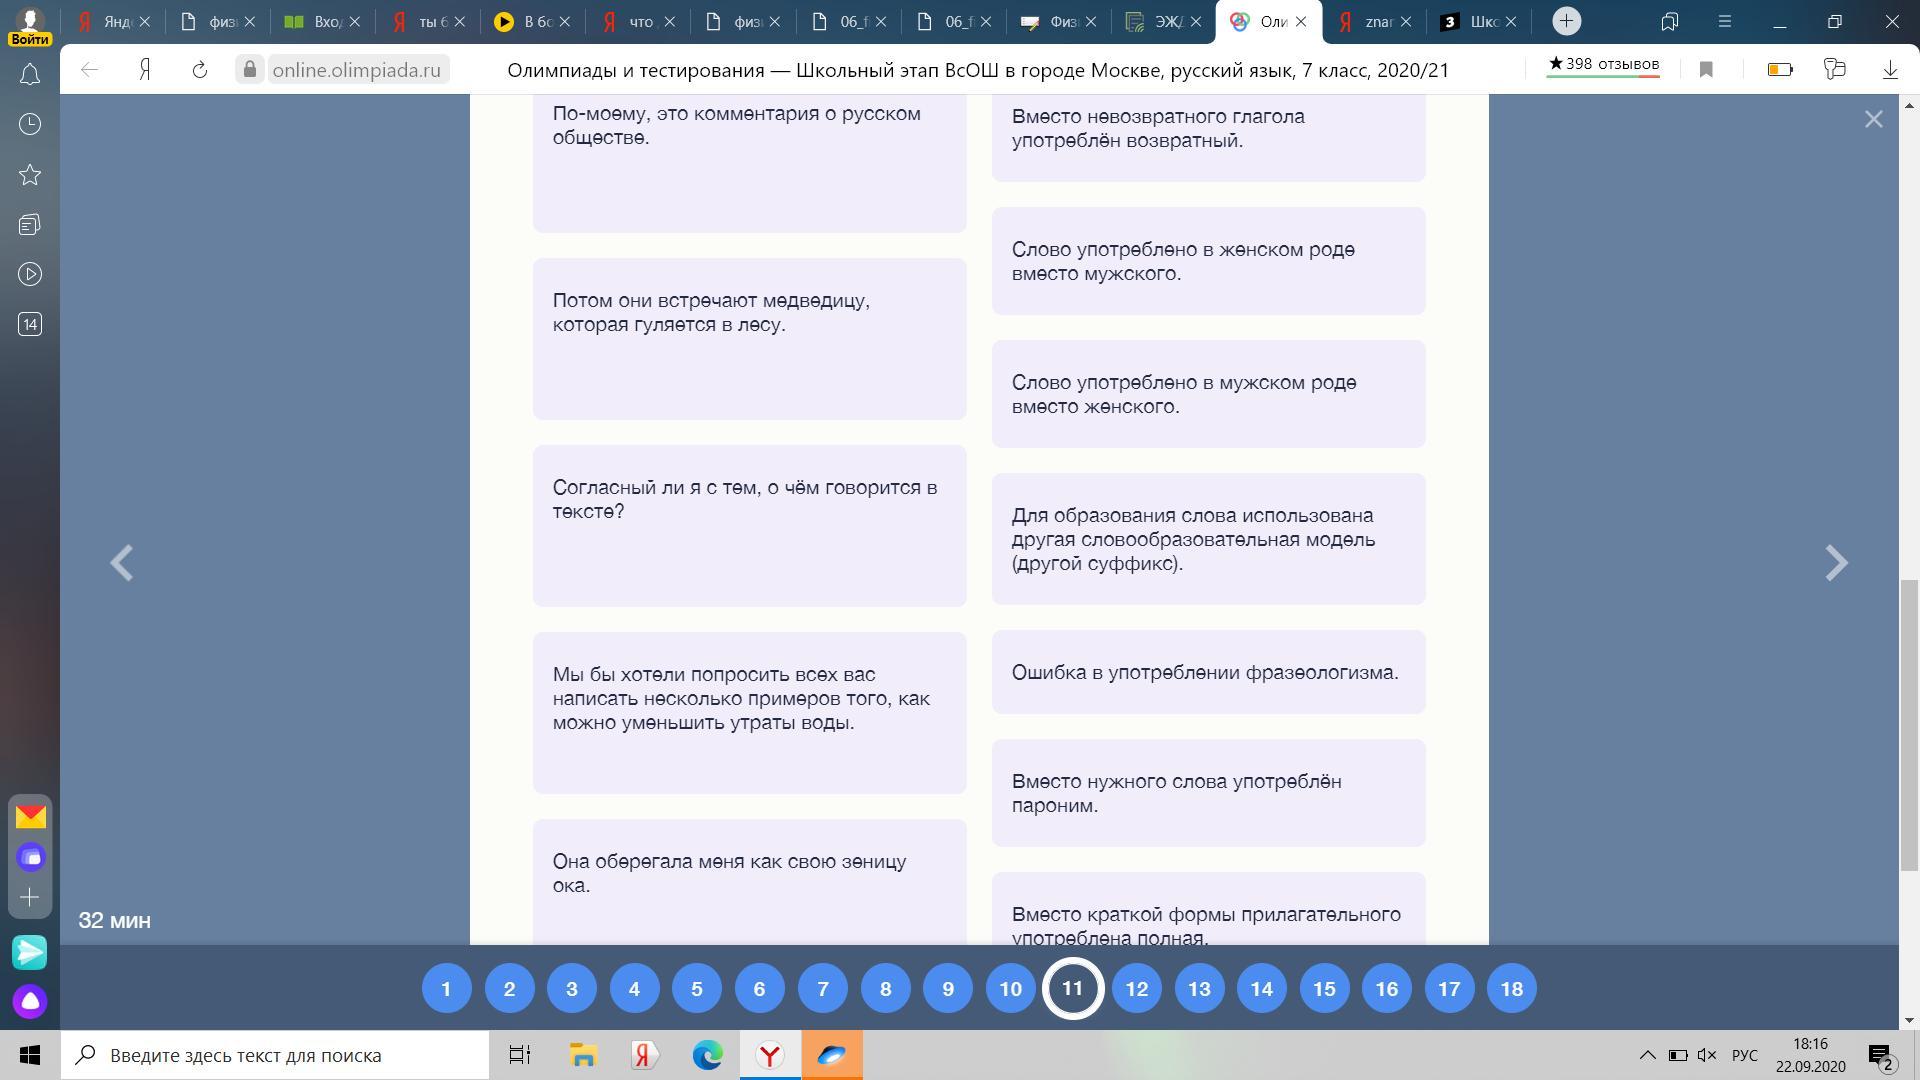Open favorites star icon in sidebar
This screenshot has height=1080, width=1920.
pos(30,175)
